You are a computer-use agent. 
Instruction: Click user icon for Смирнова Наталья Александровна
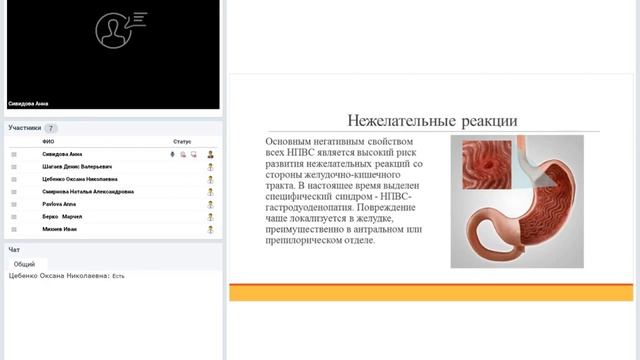210,192
